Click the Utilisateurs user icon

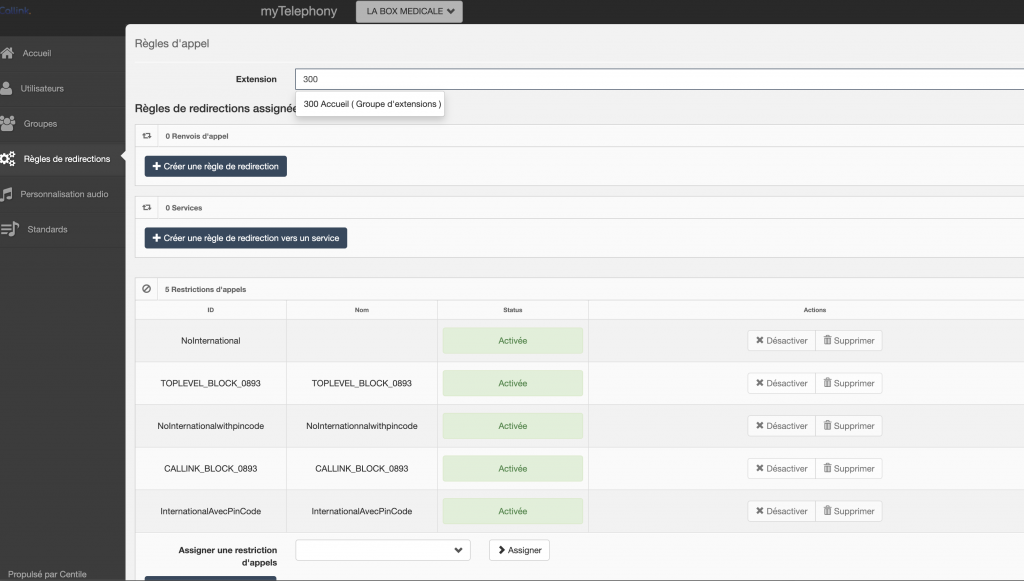pos(8,88)
